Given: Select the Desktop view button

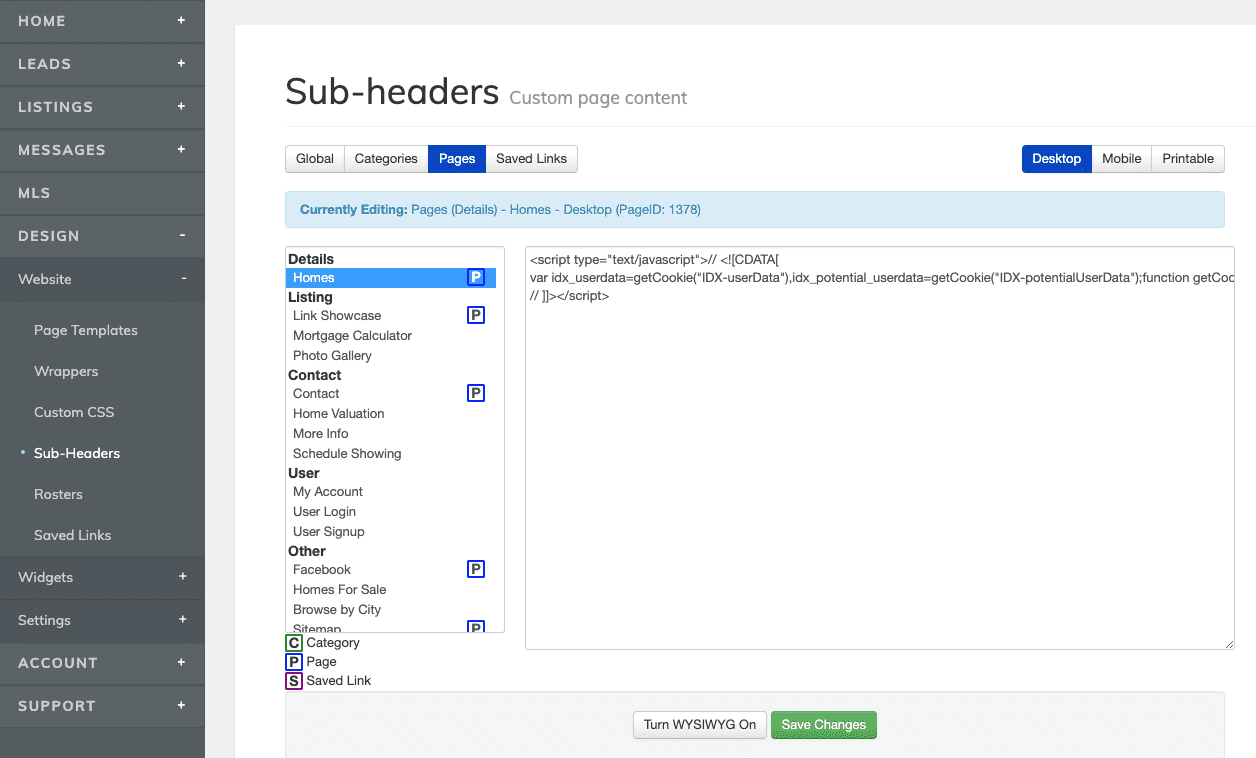Looking at the screenshot, I should point(1057,159).
